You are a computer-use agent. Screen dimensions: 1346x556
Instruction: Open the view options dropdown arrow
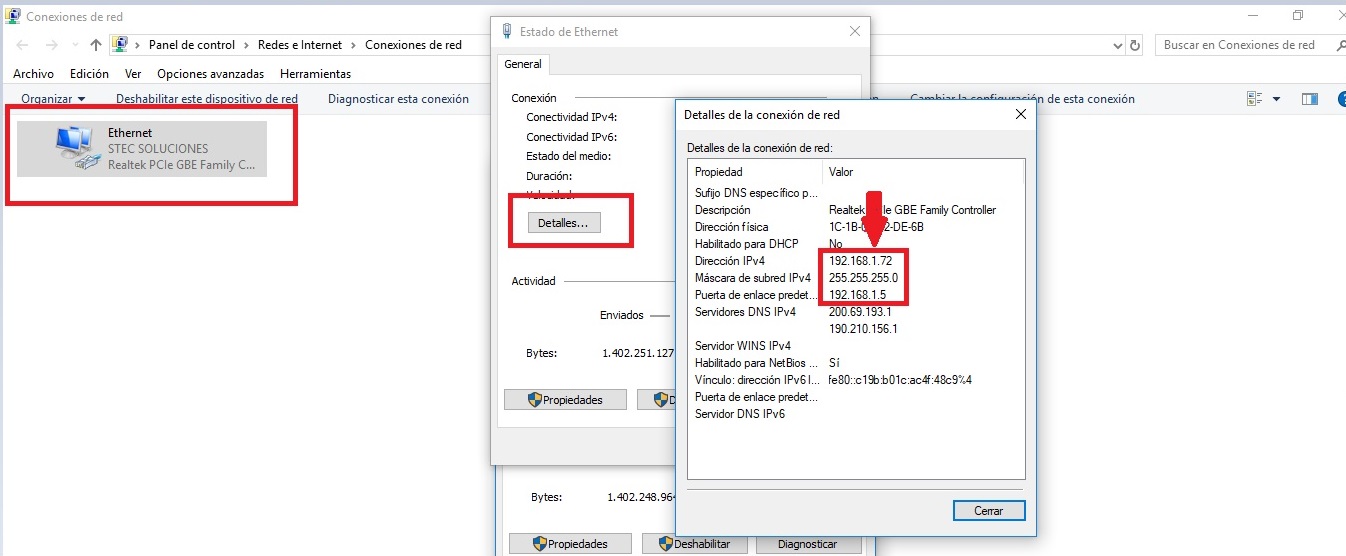pyautogui.click(x=1276, y=99)
